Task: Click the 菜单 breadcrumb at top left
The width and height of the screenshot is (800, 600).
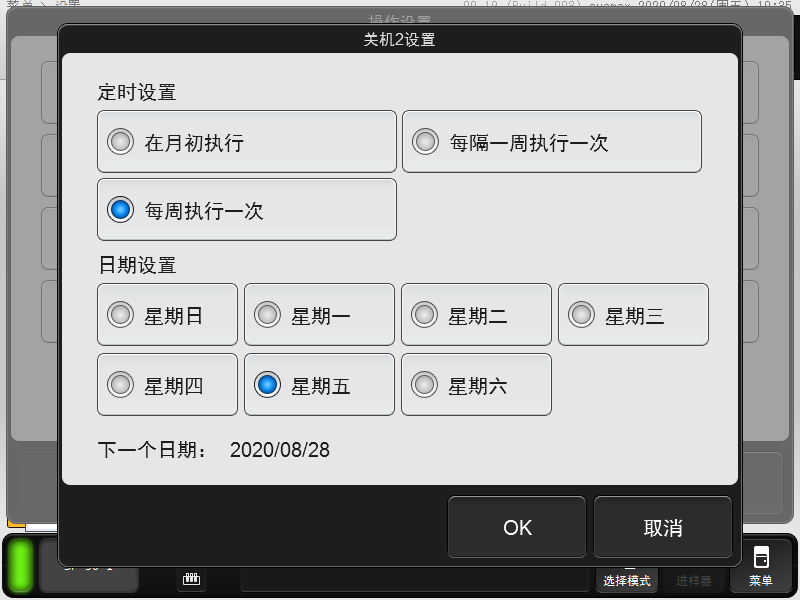Action: [18, 4]
